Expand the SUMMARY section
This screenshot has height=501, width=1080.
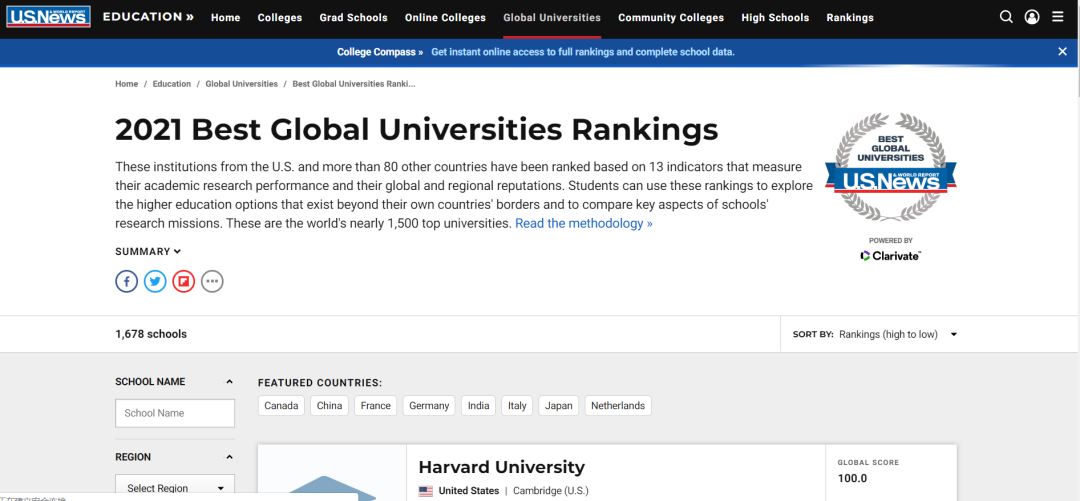[148, 252]
